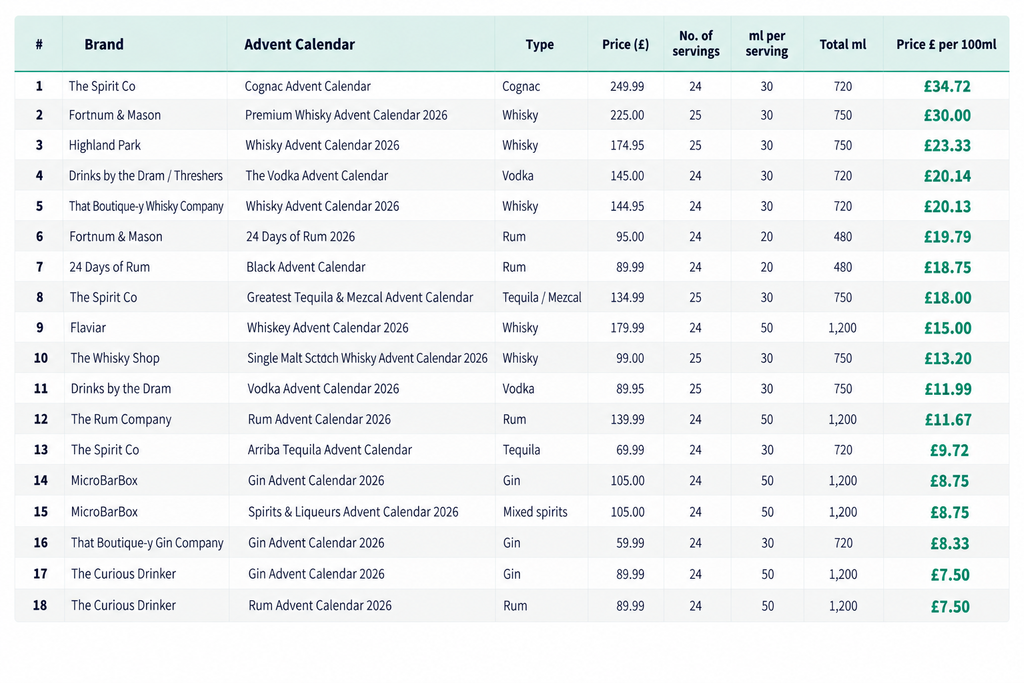Image resolution: width=1024 pixels, height=683 pixels.
Task: Click the £11.99 price per 100ml value
Action: click(948, 389)
